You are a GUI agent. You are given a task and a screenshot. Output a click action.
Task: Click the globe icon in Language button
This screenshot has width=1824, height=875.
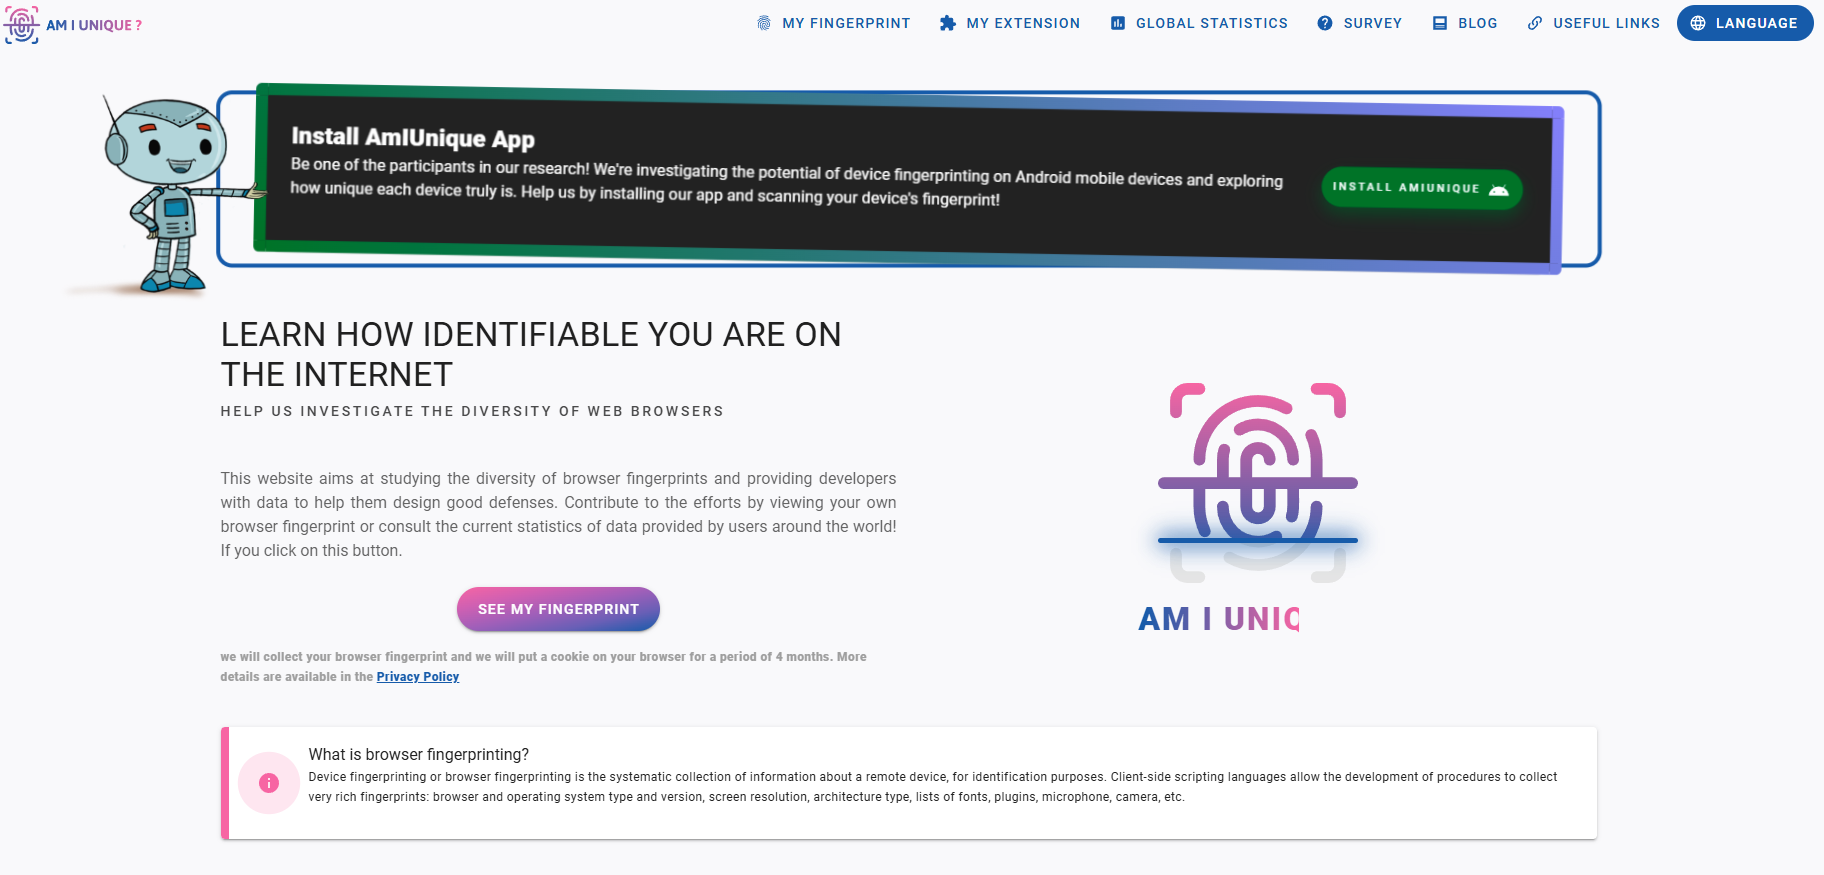1698,23
